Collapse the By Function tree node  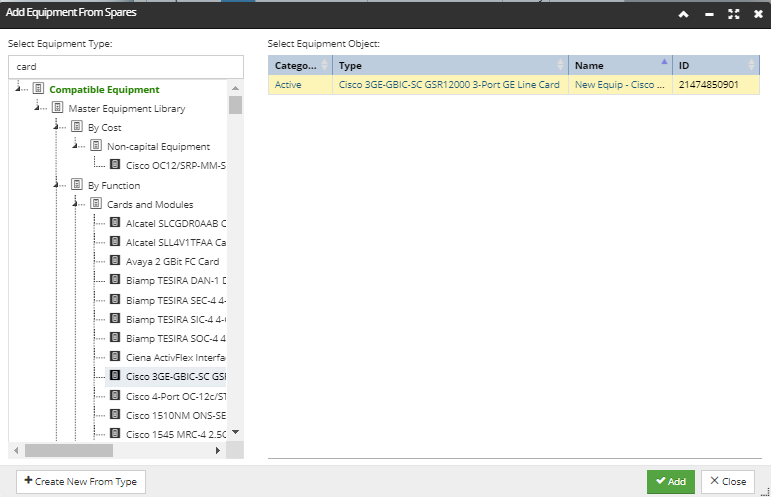click(58, 185)
